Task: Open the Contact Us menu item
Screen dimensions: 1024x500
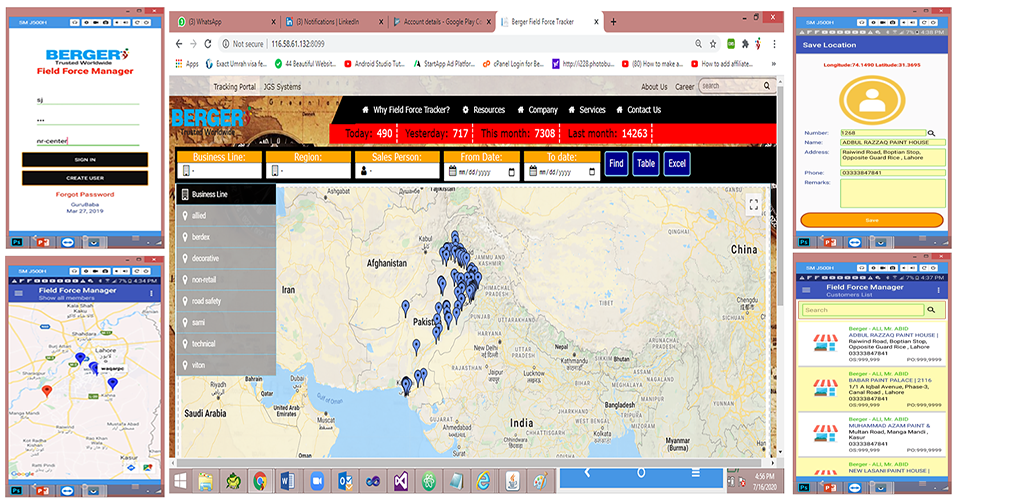Action: coord(638,110)
